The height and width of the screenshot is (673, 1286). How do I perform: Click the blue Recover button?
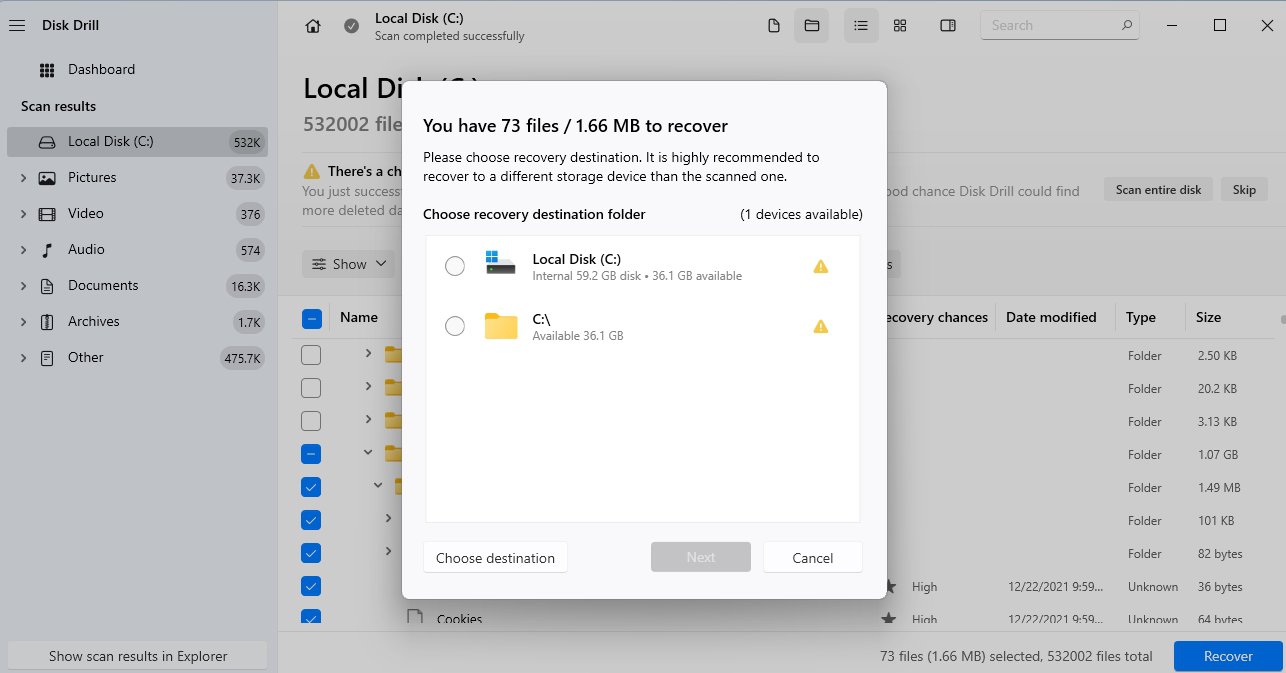(1228, 656)
